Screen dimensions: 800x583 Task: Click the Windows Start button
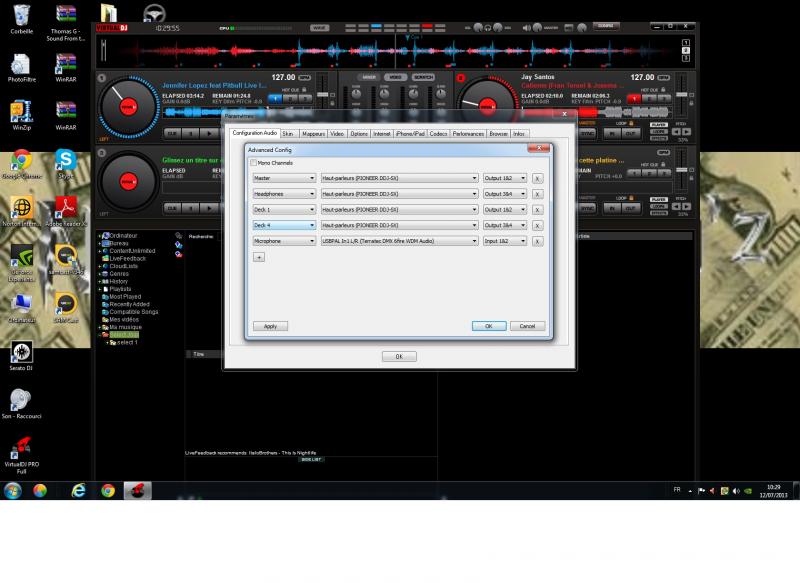13,491
